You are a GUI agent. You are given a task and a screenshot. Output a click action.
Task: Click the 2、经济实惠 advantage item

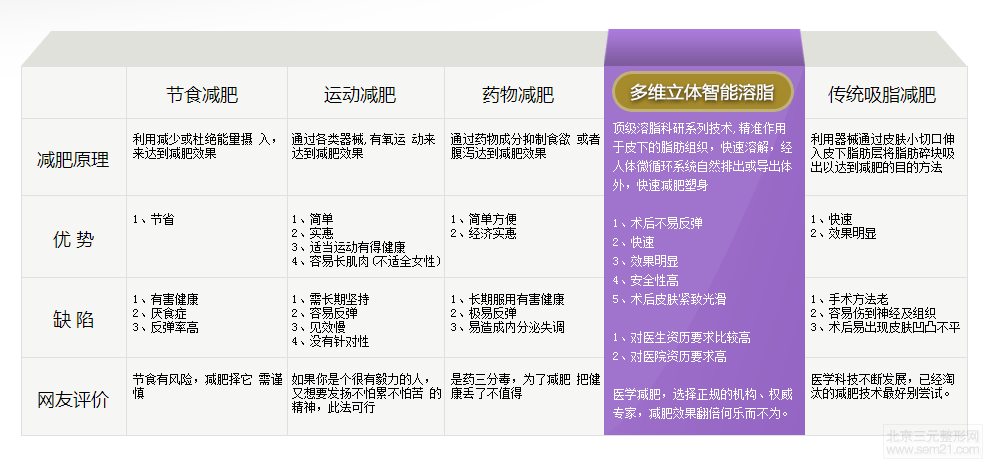(483, 233)
